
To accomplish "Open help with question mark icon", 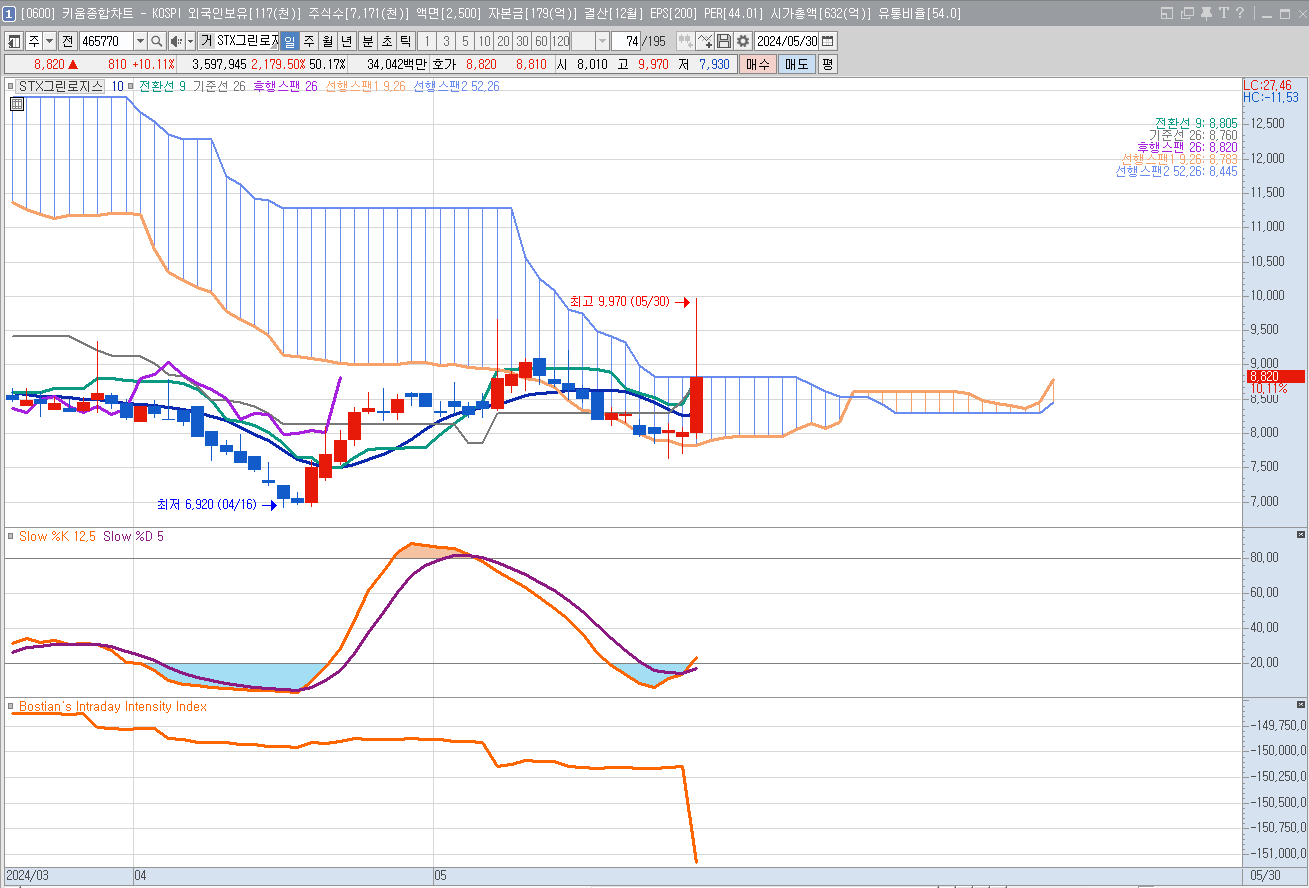I will pos(1241,13).
